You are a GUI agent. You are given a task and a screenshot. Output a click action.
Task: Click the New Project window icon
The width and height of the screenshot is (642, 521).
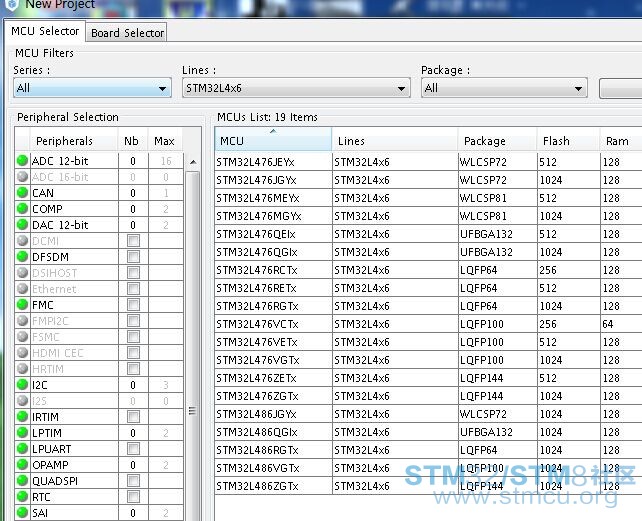[x=13, y=4]
